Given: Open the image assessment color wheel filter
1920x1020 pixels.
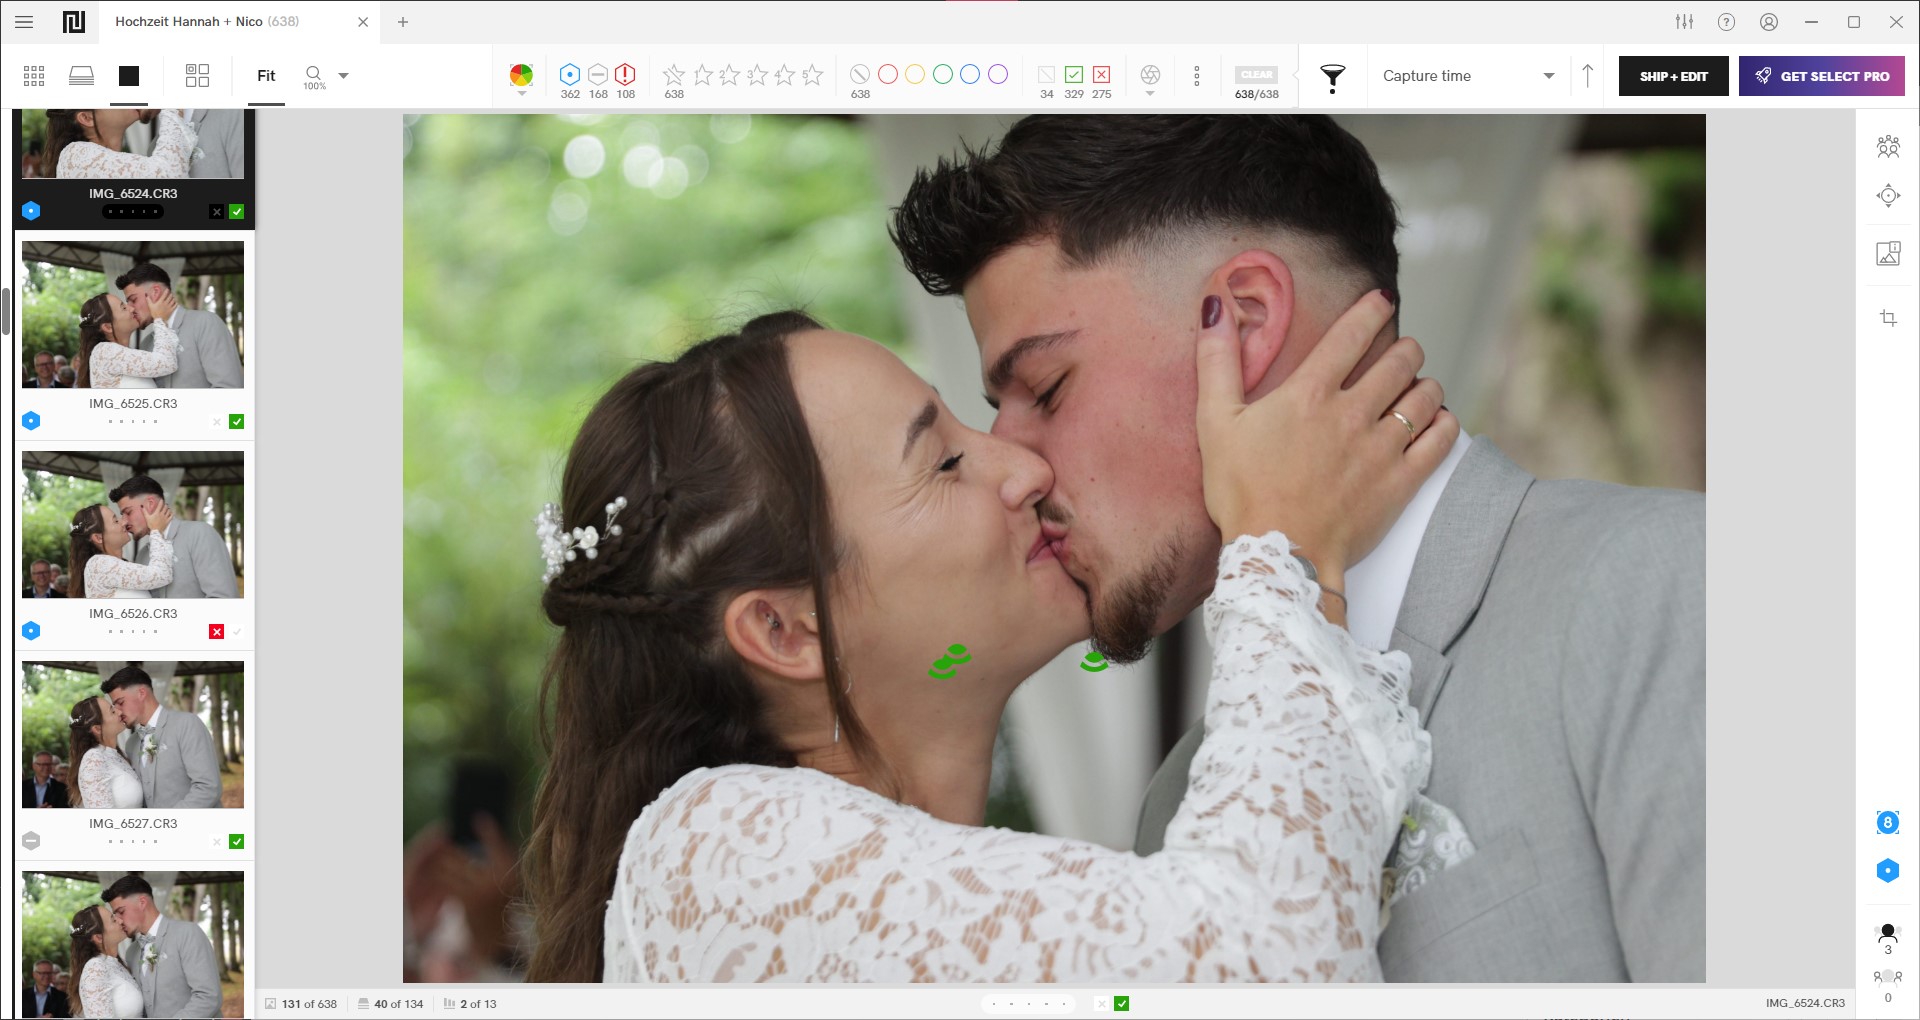Looking at the screenshot, I should [x=521, y=75].
